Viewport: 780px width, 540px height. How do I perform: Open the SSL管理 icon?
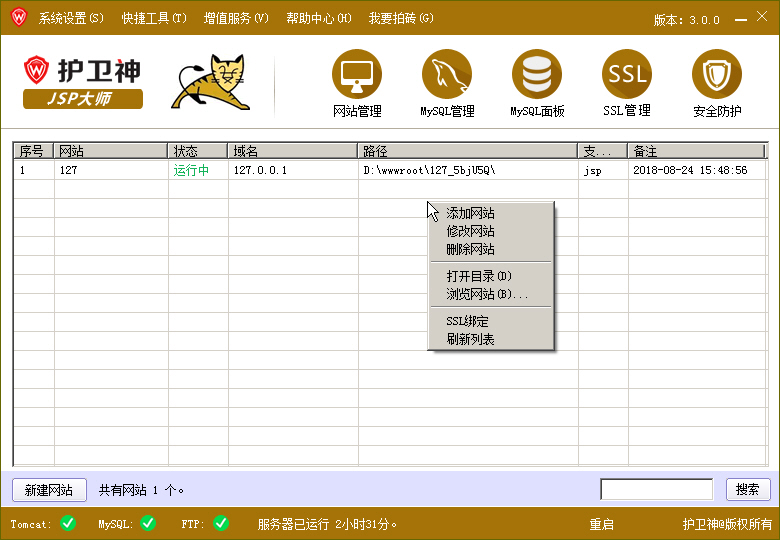[x=627, y=74]
